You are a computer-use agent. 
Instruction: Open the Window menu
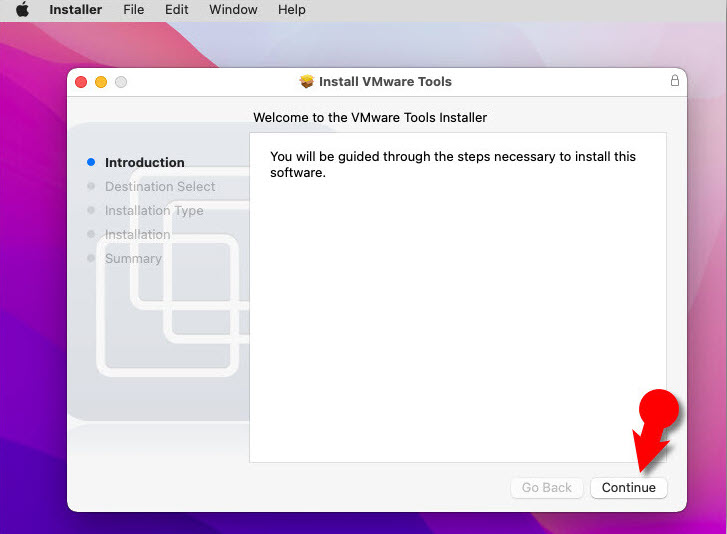click(x=233, y=10)
